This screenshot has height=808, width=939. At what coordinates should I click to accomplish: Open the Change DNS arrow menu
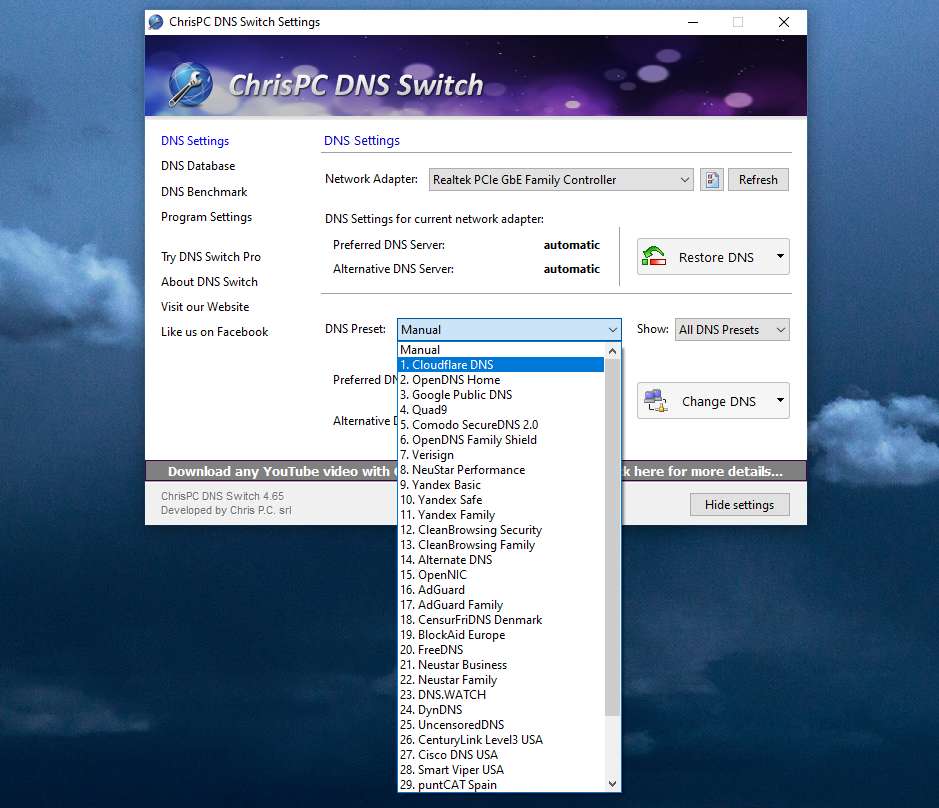pos(780,400)
